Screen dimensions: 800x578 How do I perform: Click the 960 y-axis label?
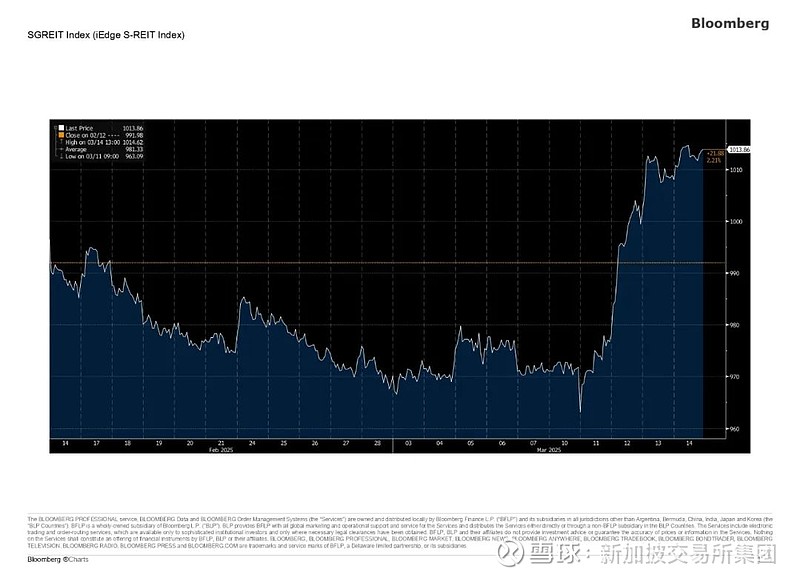[x=734, y=429]
